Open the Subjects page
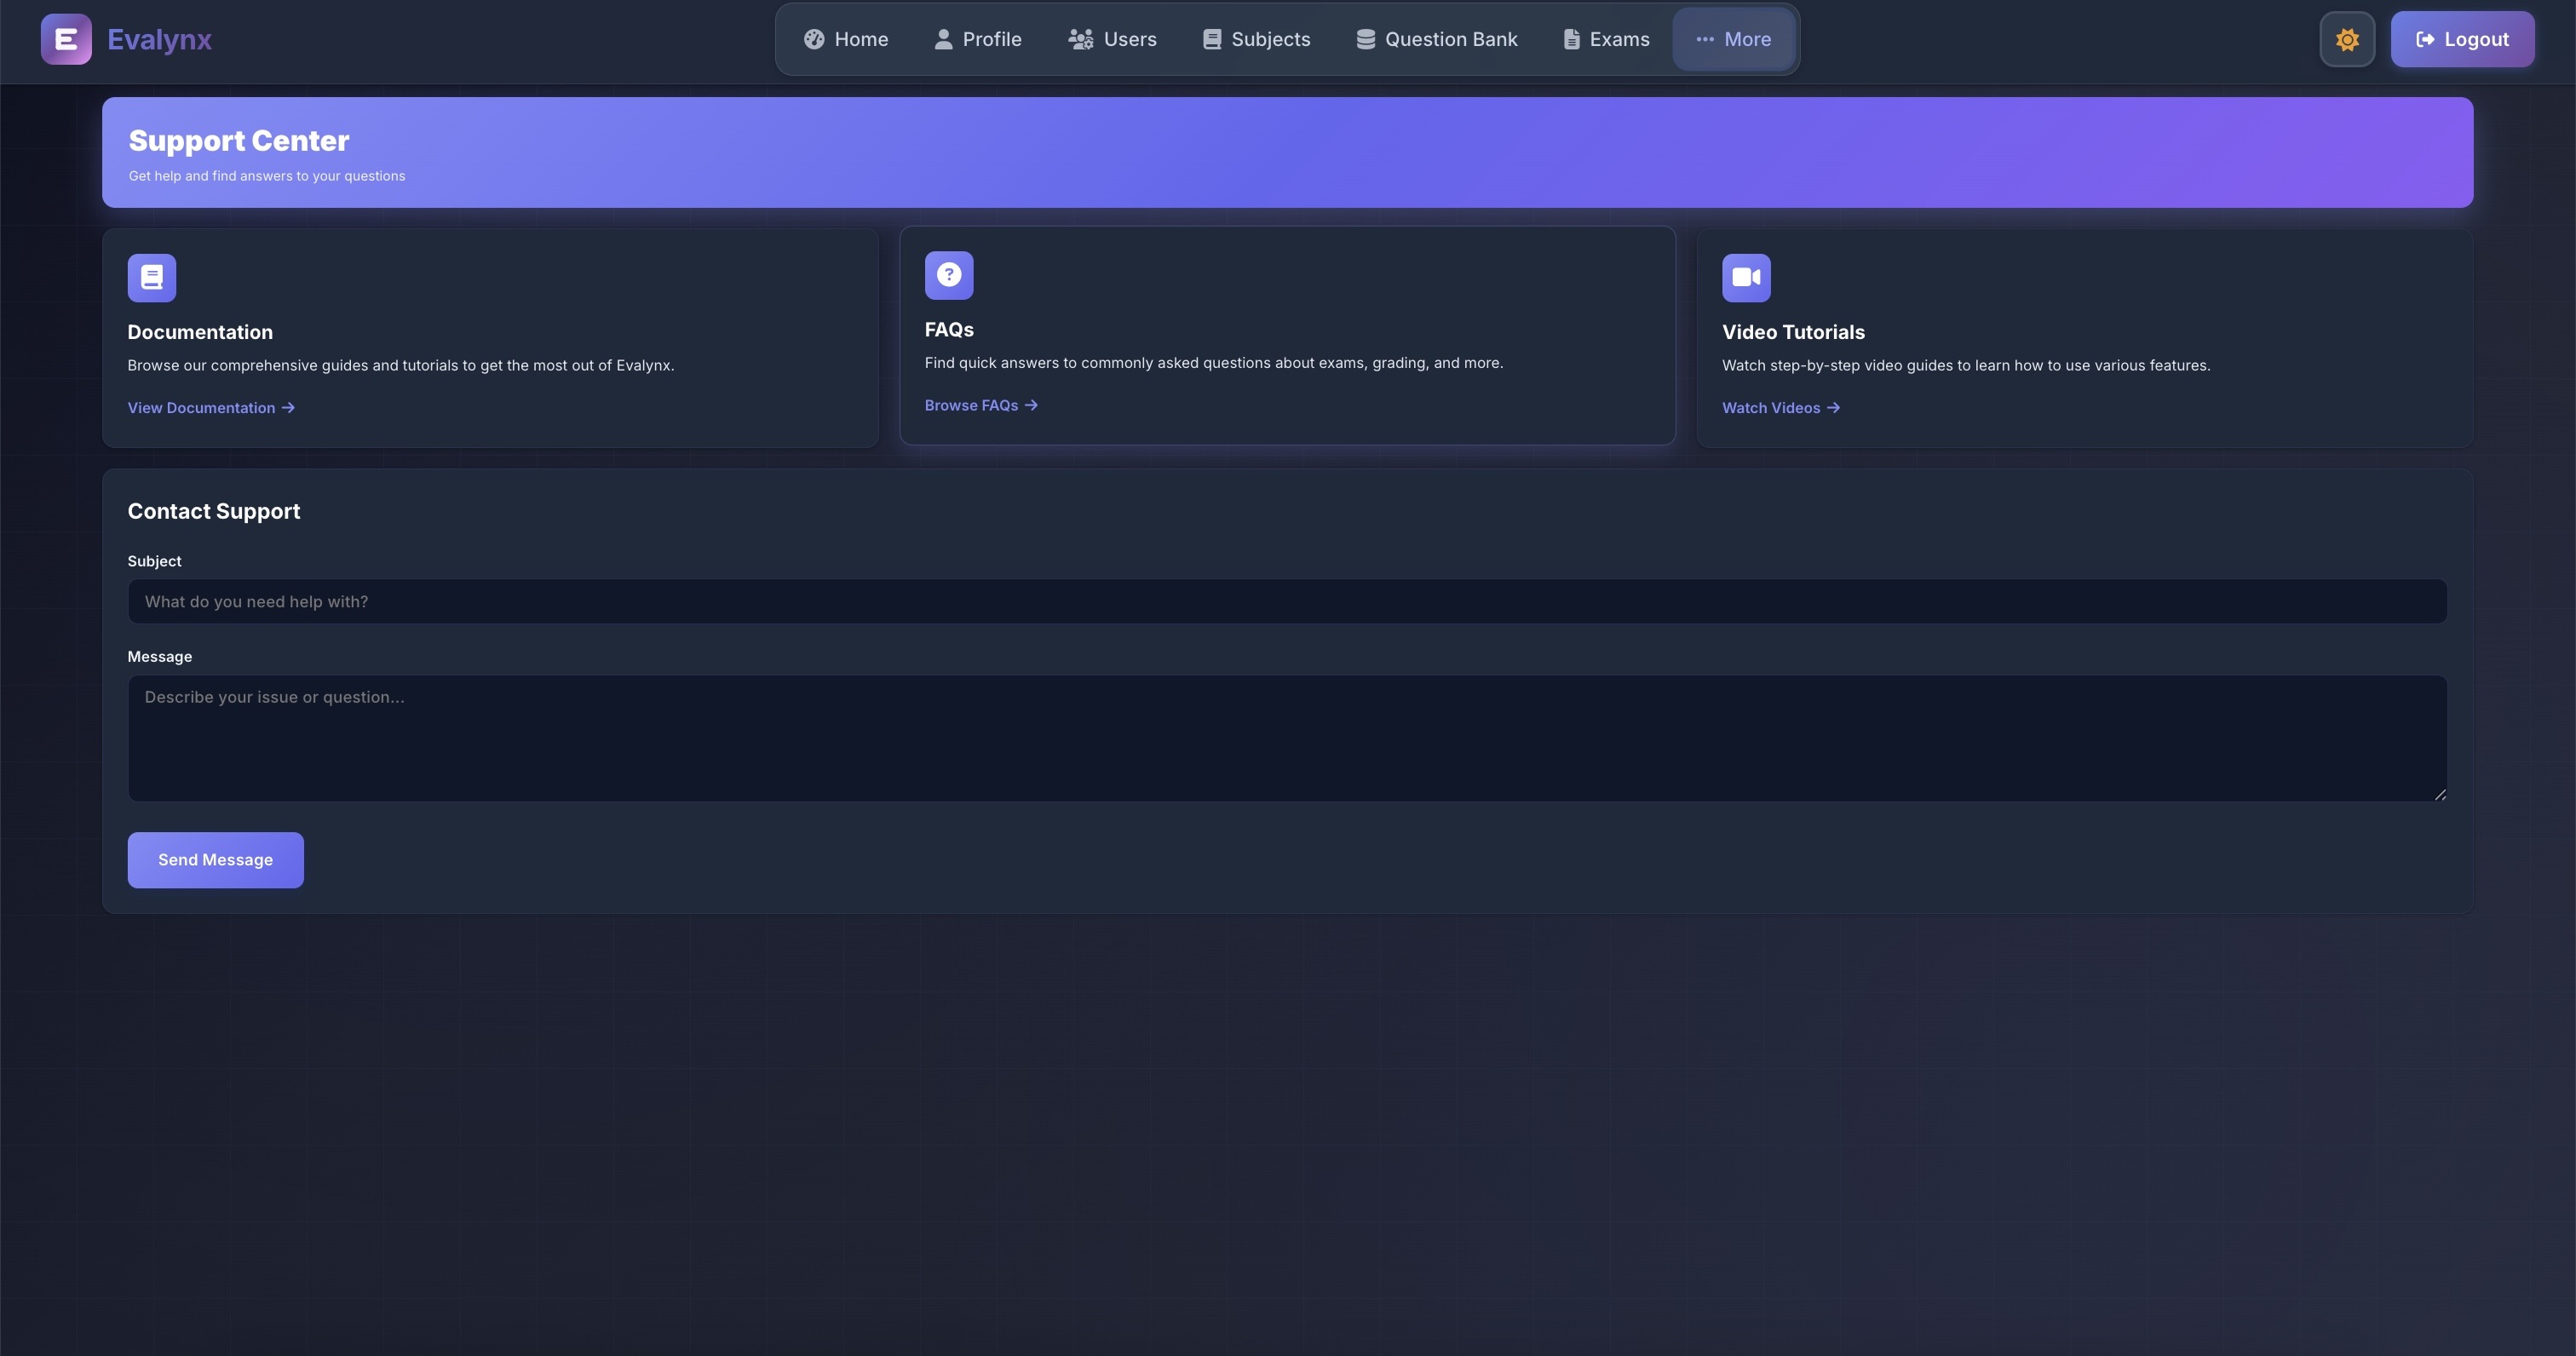The image size is (2576, 1356). point(1256,39)
